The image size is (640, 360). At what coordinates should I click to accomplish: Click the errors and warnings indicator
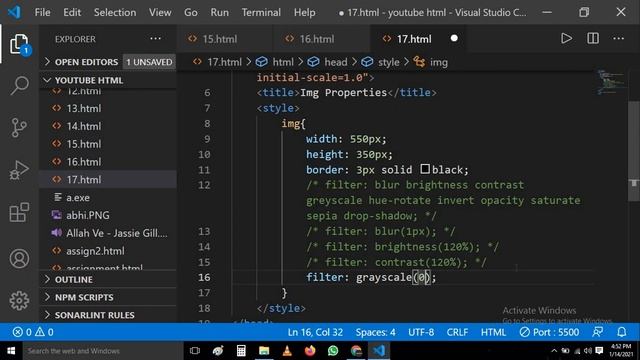[33, 332]
